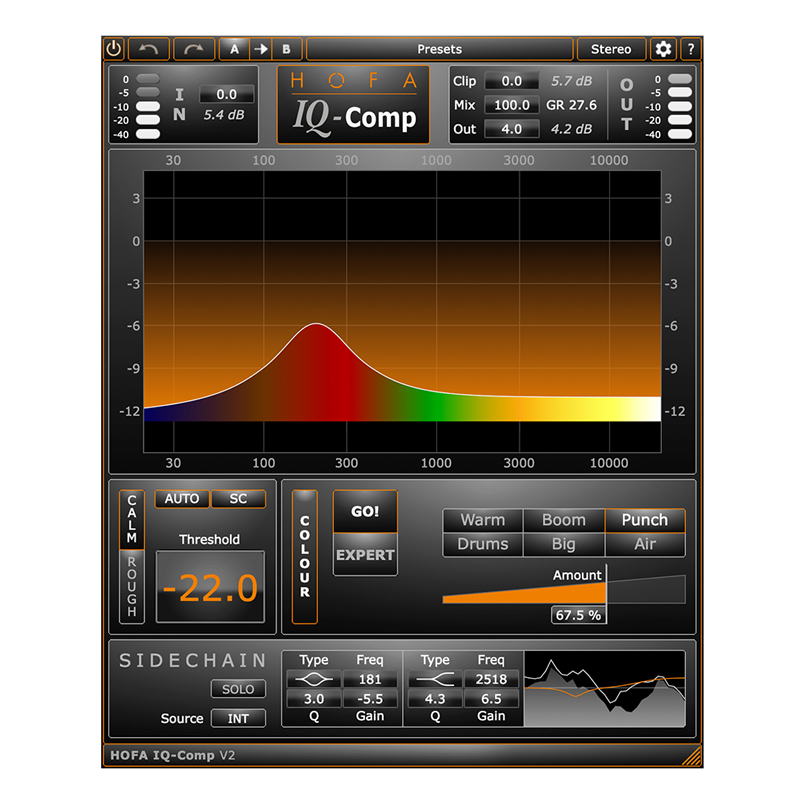The image size is (800, 800).
Task: Open help with the question mark icon
Action: click(690, 49)
